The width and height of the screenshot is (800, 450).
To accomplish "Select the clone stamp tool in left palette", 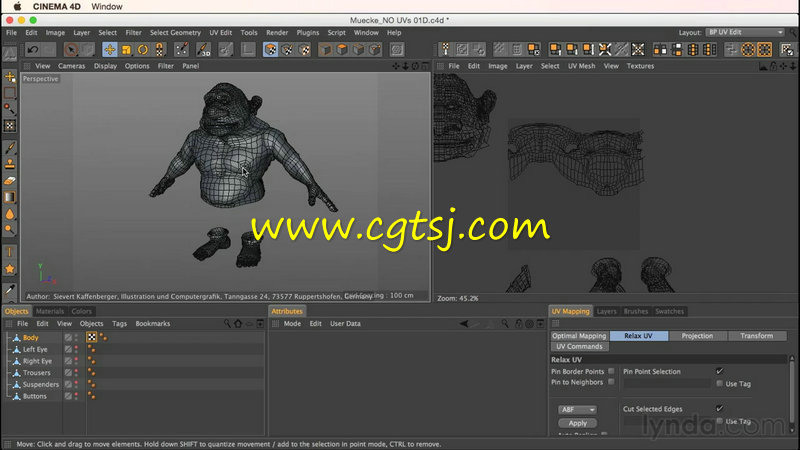I will 10,164.
